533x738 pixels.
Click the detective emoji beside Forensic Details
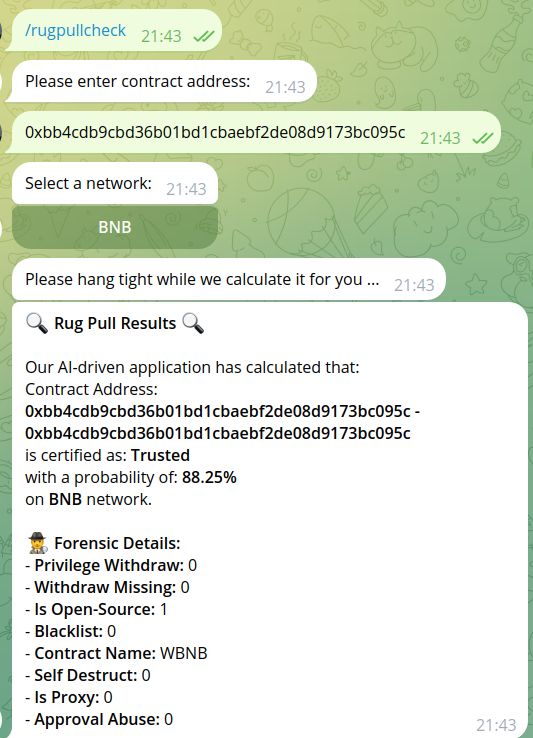pyautogui.click(x=37, y=543)
